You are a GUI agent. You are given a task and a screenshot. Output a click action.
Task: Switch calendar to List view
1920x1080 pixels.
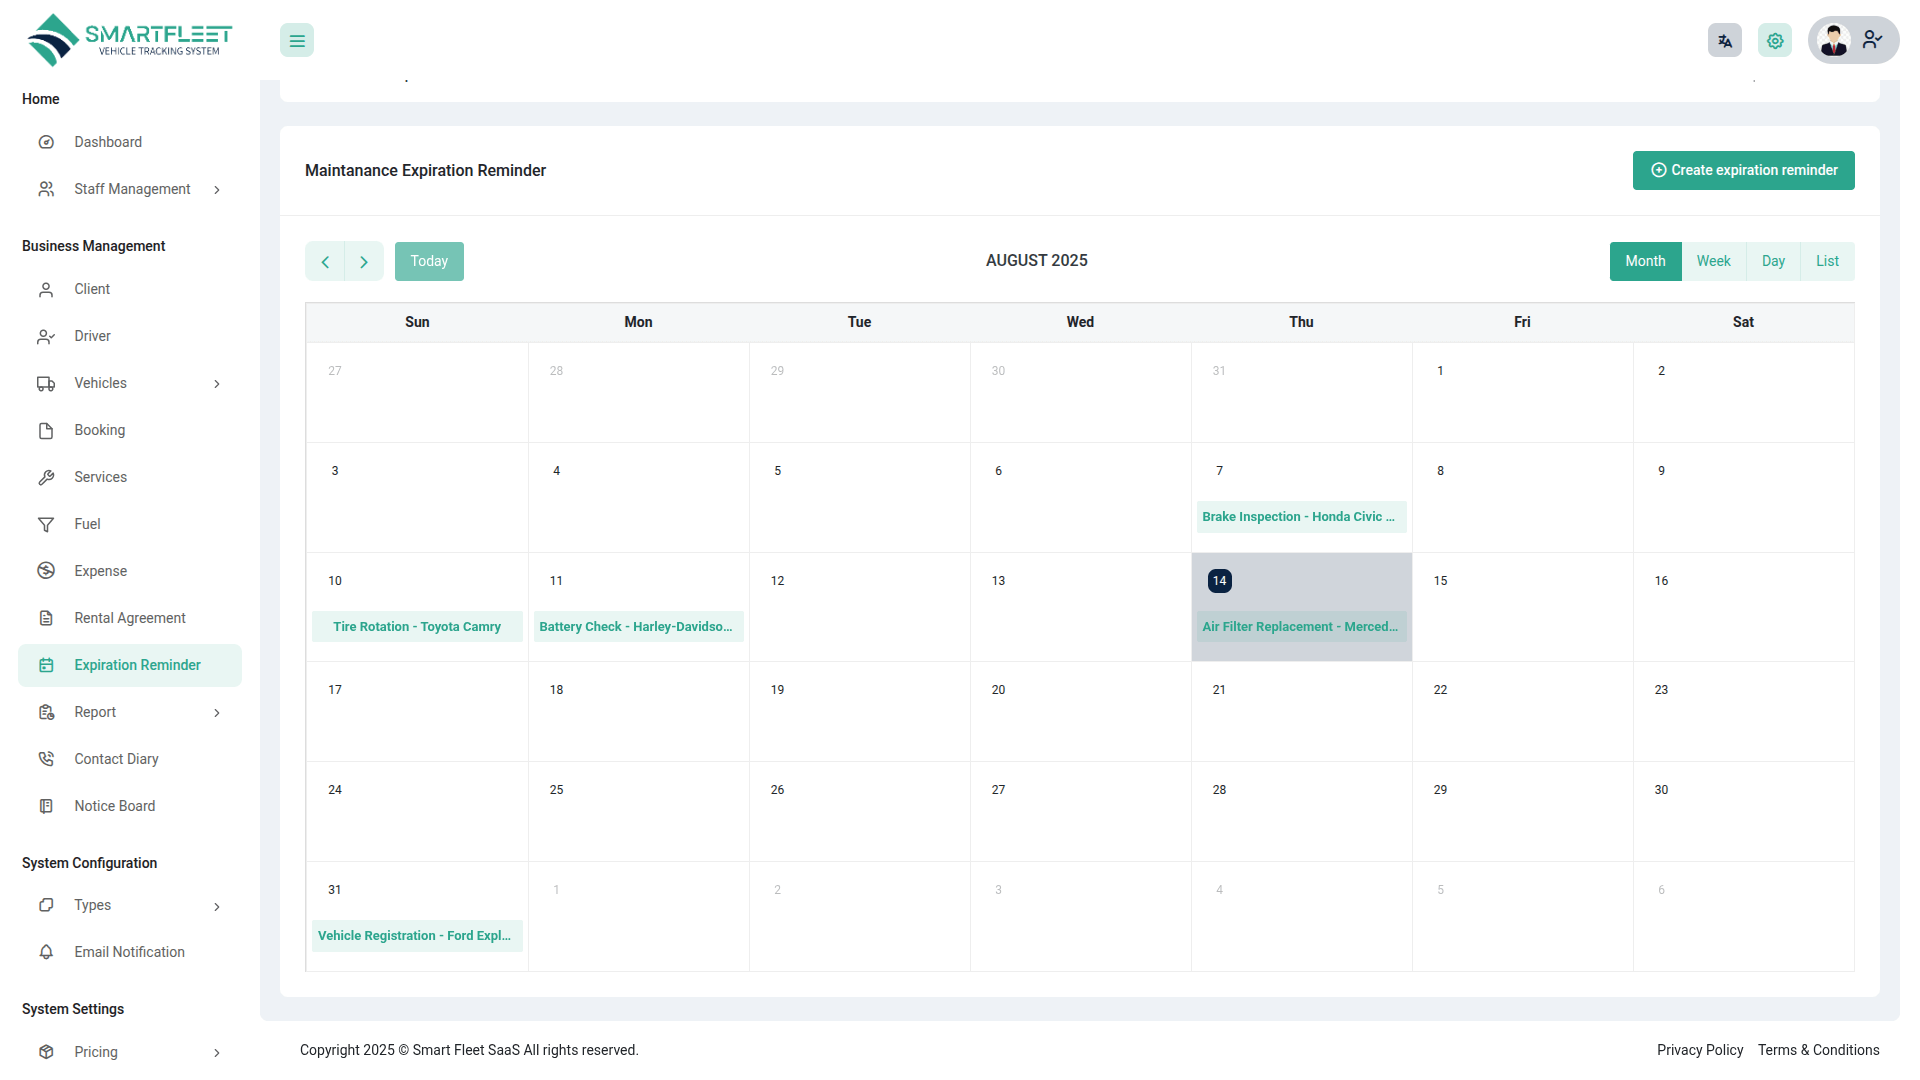tap(1827, 262)
